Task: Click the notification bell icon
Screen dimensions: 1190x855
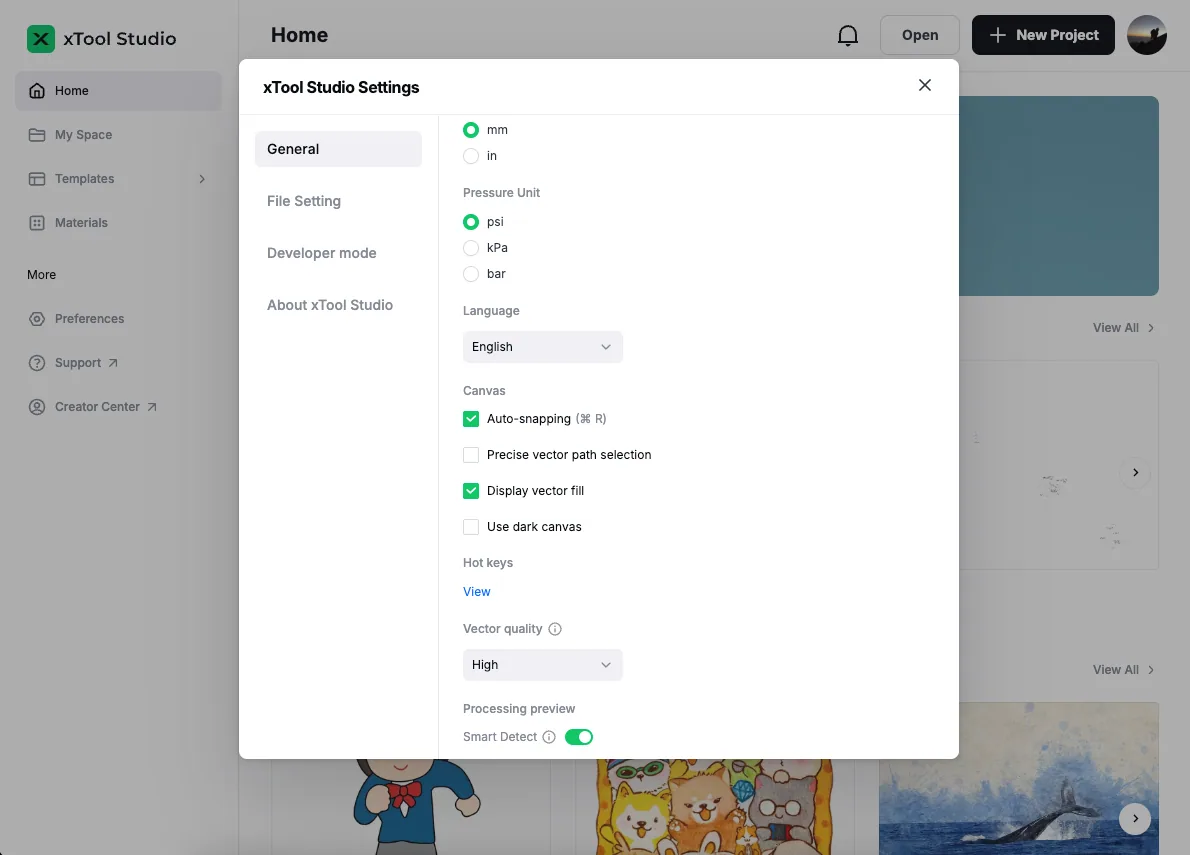Action: (x=848, y=35)
